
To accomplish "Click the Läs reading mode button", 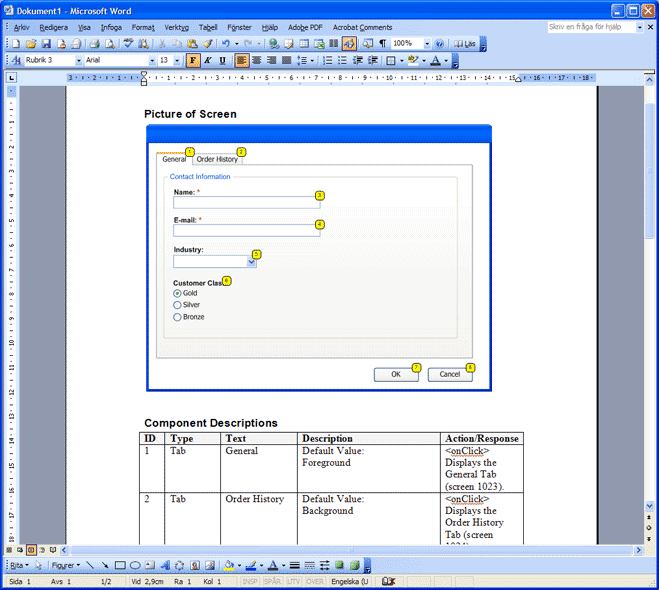I will [465, 44].
